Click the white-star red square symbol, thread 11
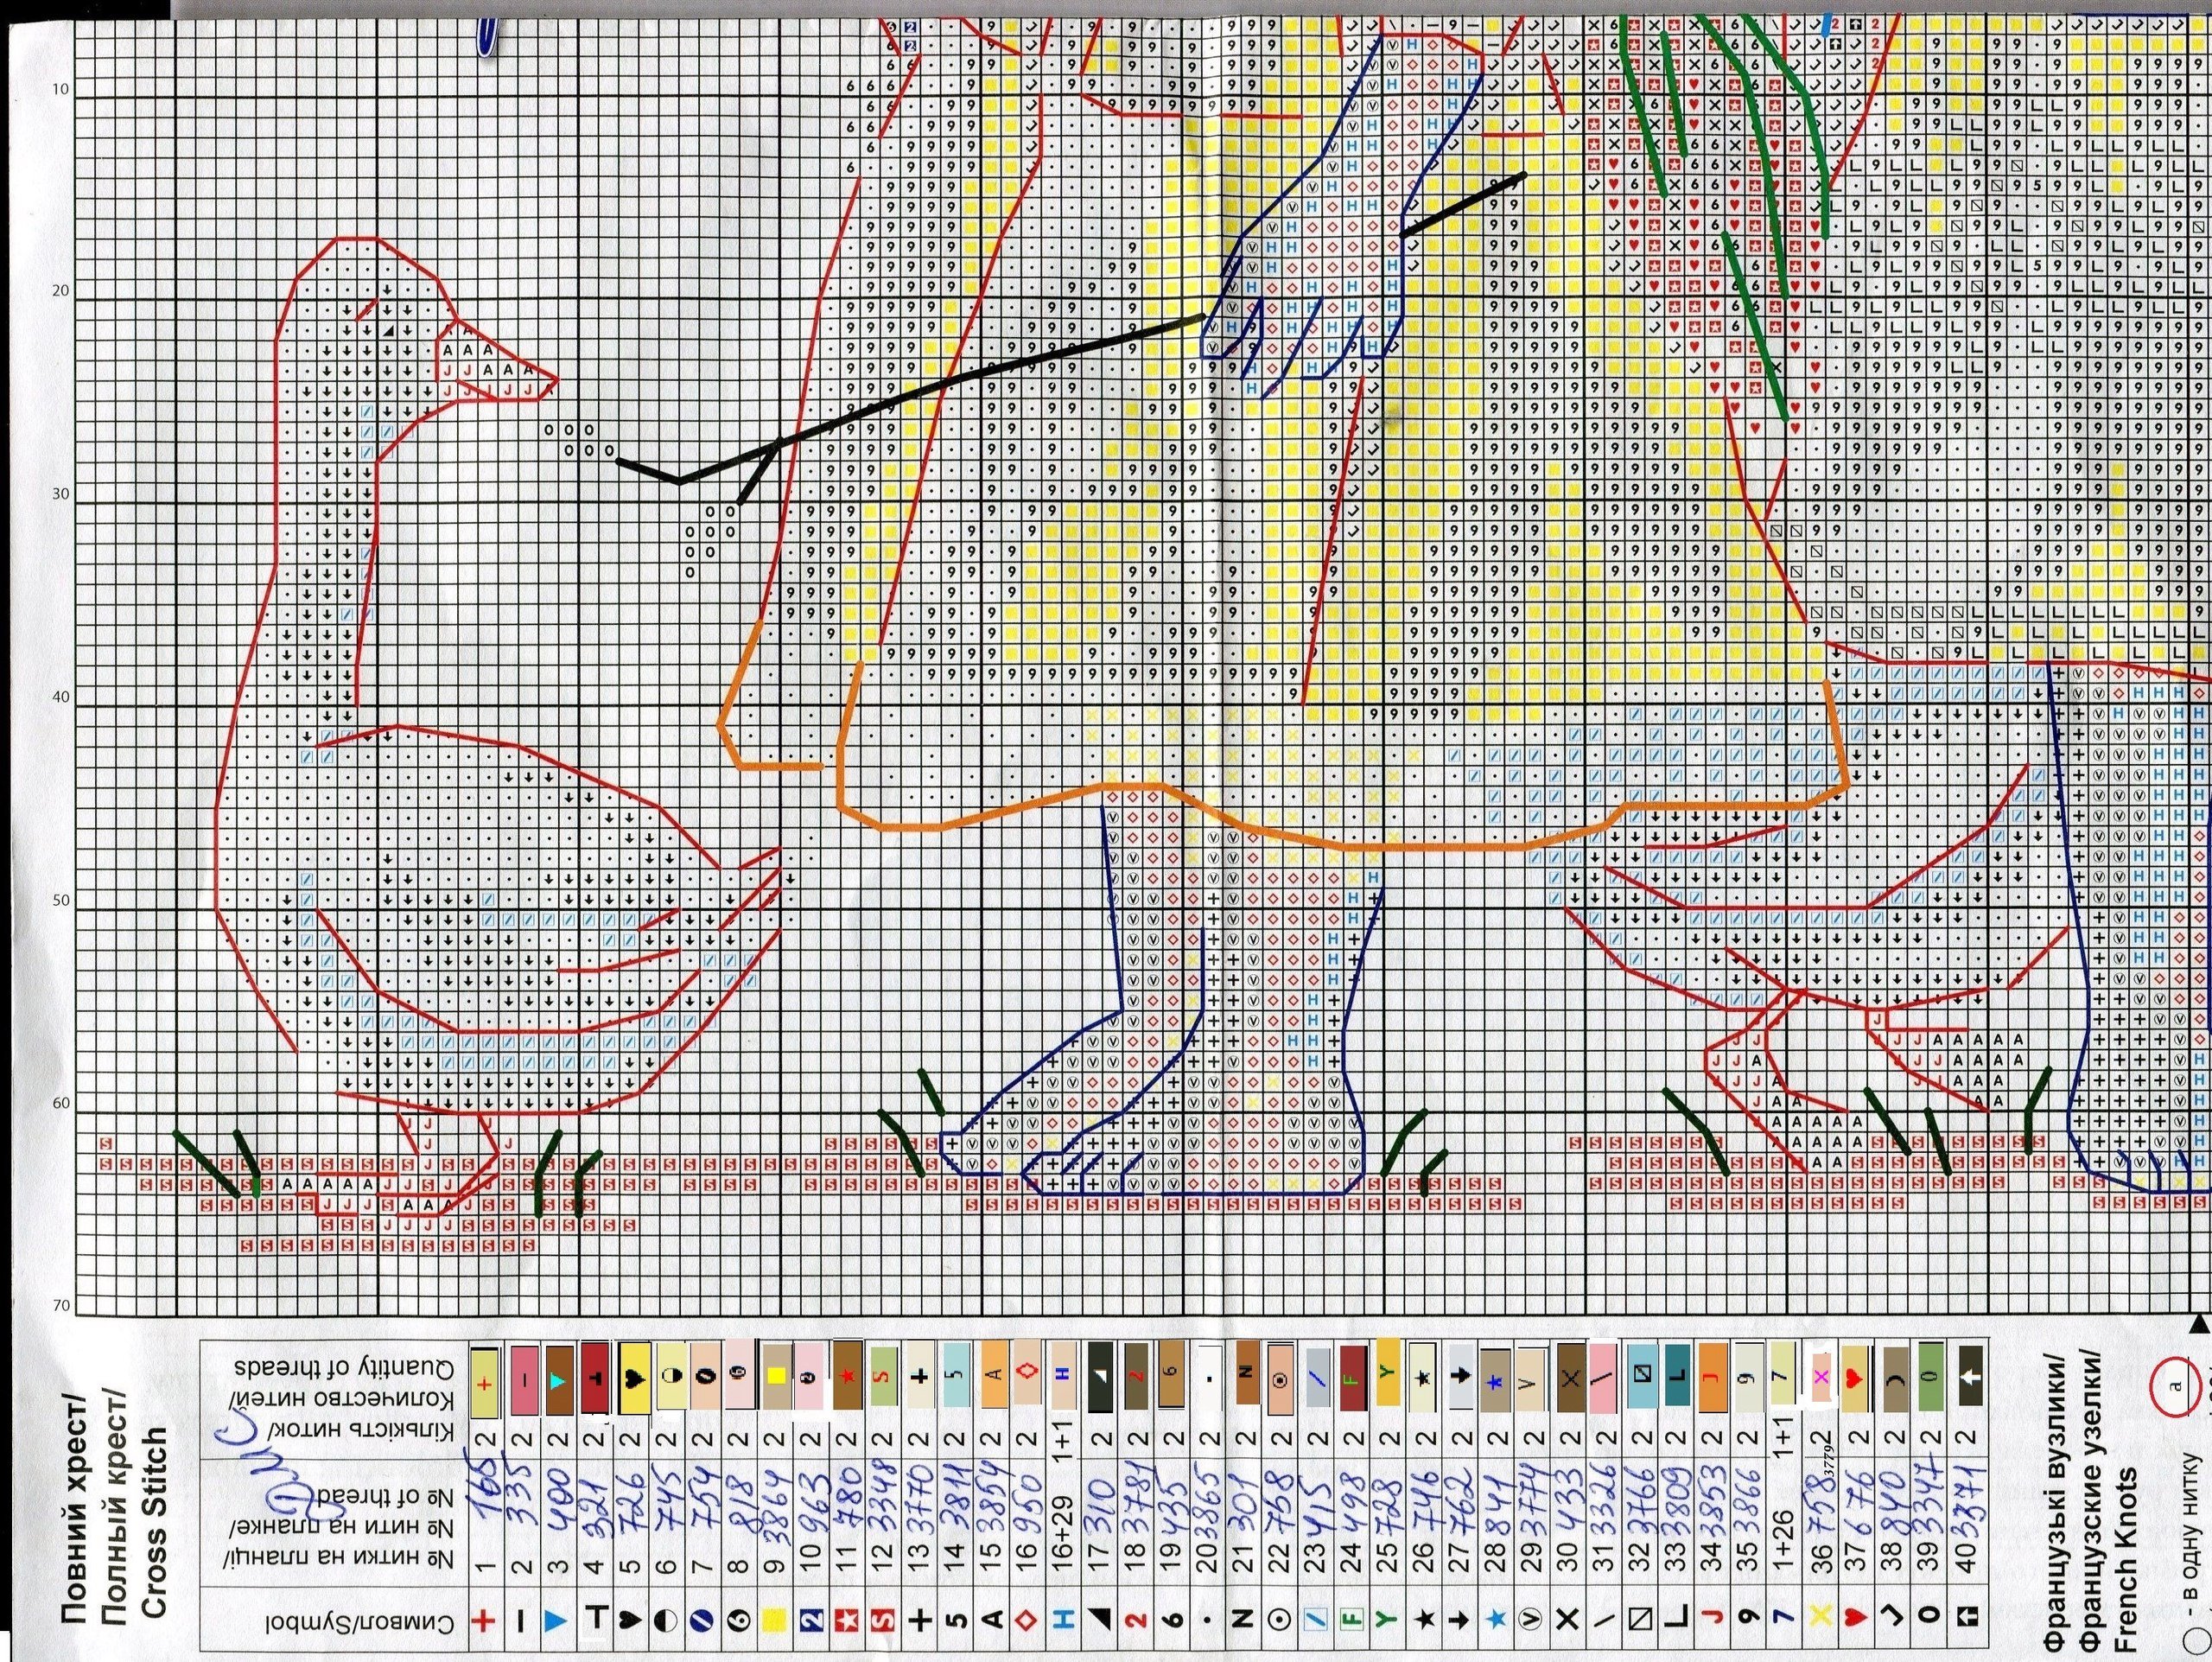 [848, 1621]
